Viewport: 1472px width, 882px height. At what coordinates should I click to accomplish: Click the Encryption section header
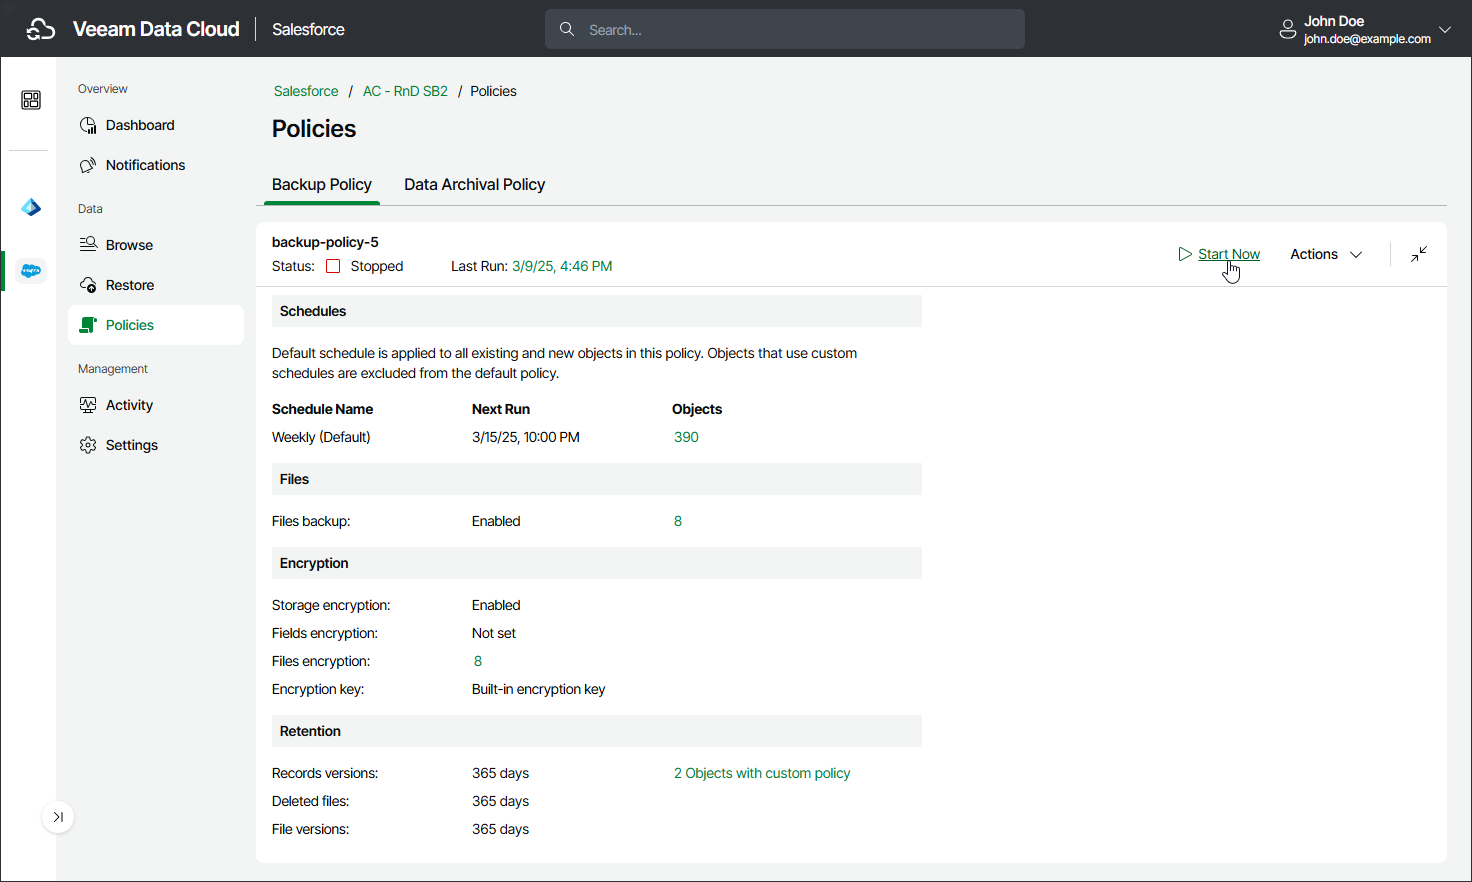(x=597, y=563)
